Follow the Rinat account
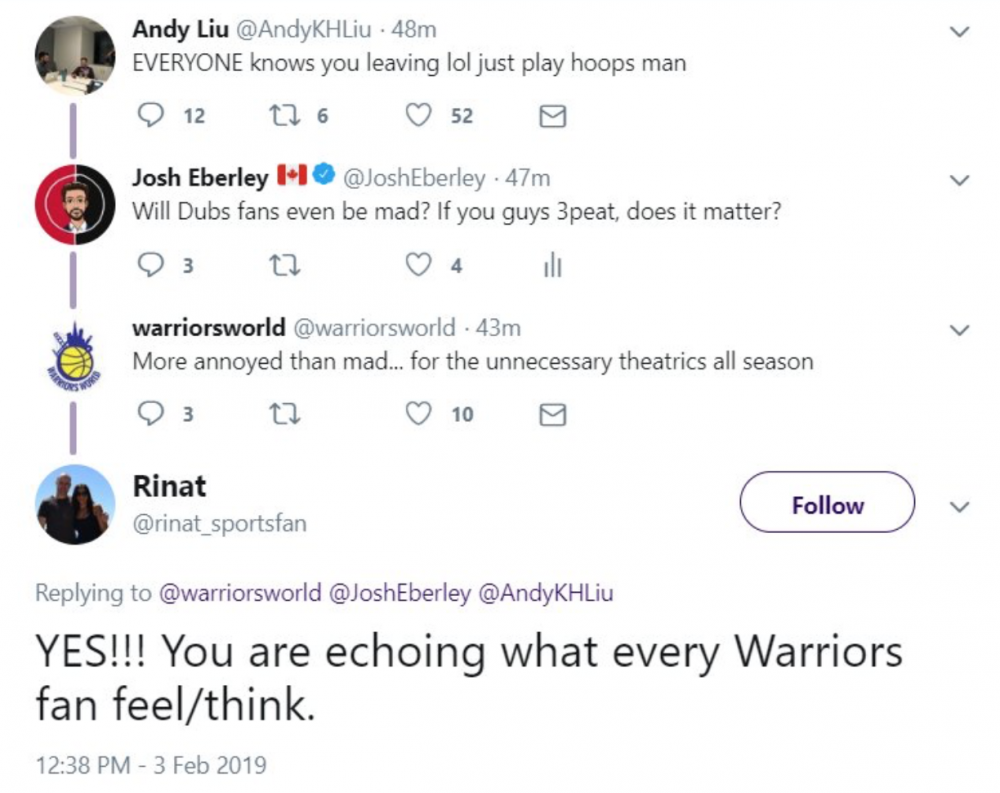The image size is (1000, 793). click(x=827, y=503)
